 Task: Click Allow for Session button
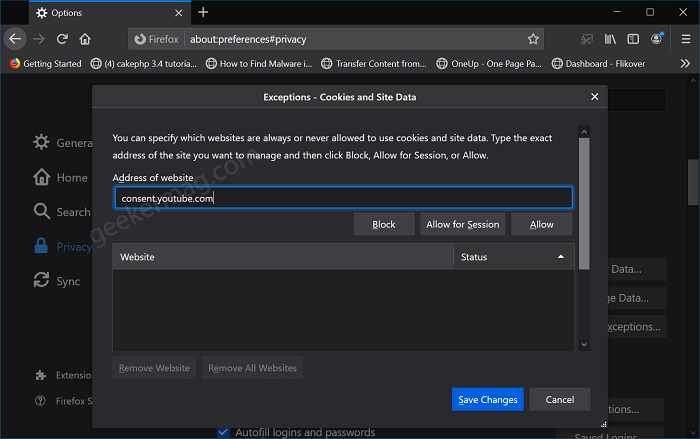(x=462, y=224)
